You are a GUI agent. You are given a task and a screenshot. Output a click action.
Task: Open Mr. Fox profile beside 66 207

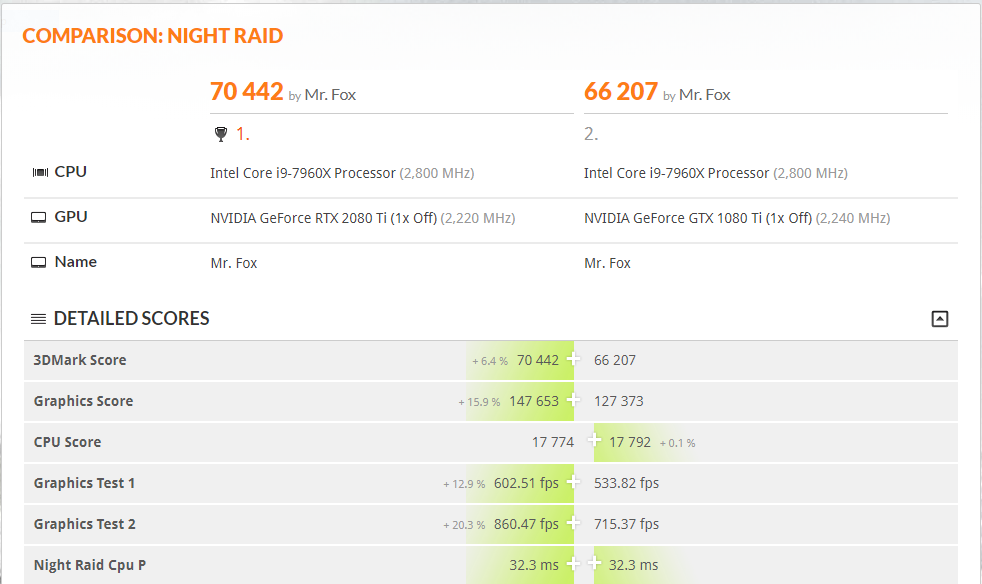(x=705, y=95)
